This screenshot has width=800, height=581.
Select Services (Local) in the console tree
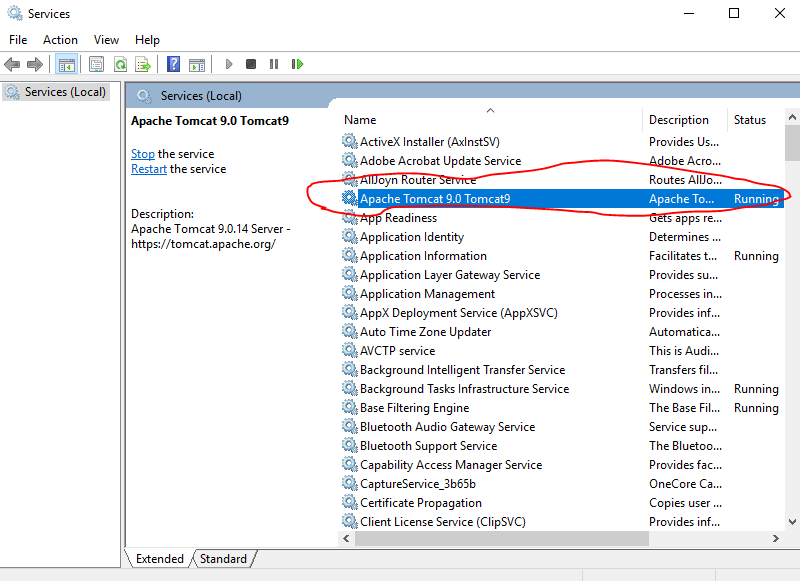[56, 92]
